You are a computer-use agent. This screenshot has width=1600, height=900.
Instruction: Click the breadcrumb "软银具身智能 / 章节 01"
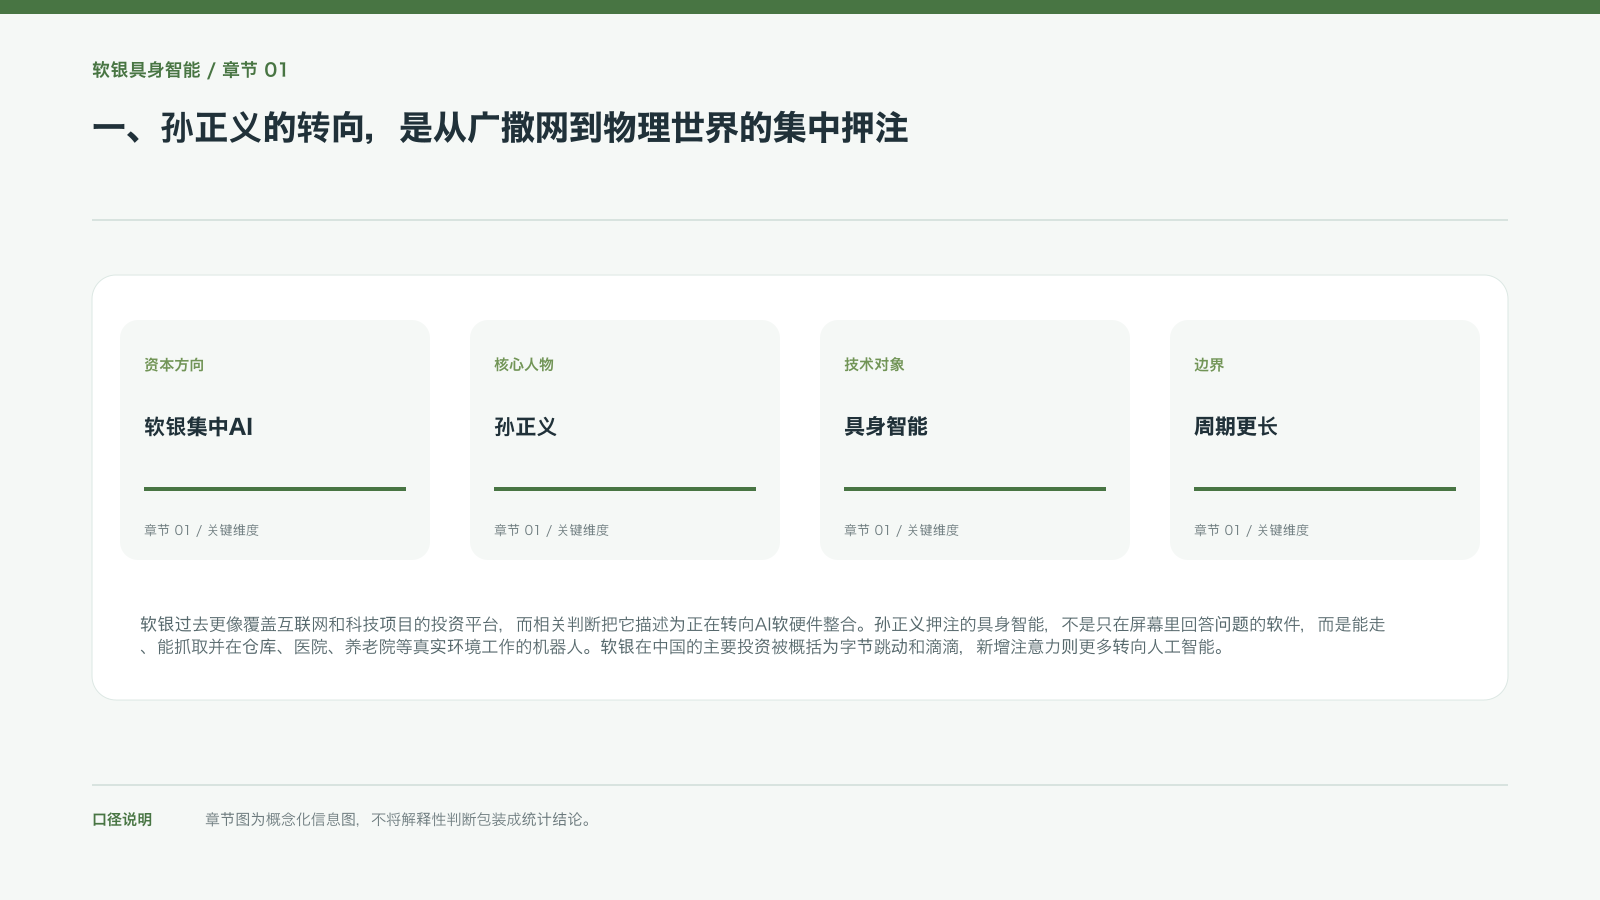tap(190, 70)
